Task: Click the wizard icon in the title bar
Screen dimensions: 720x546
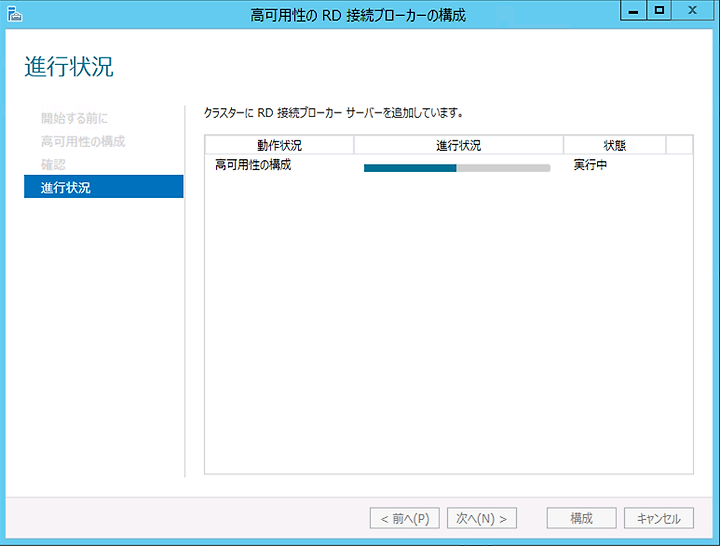Action: [x=15, y=15]
